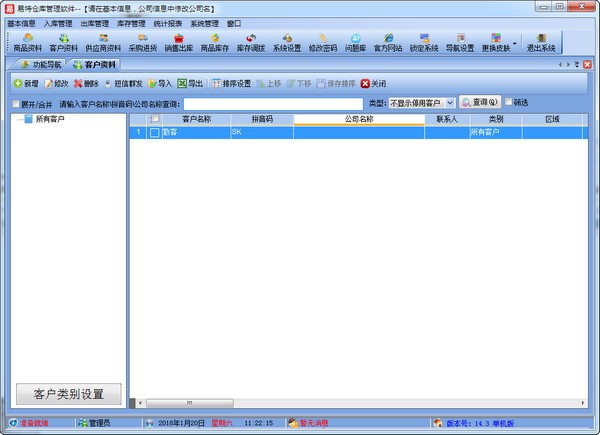This screenshot has width=600, height=435.
Task: Open 商品资料 toolbar icon
Action: click(27, 42)
